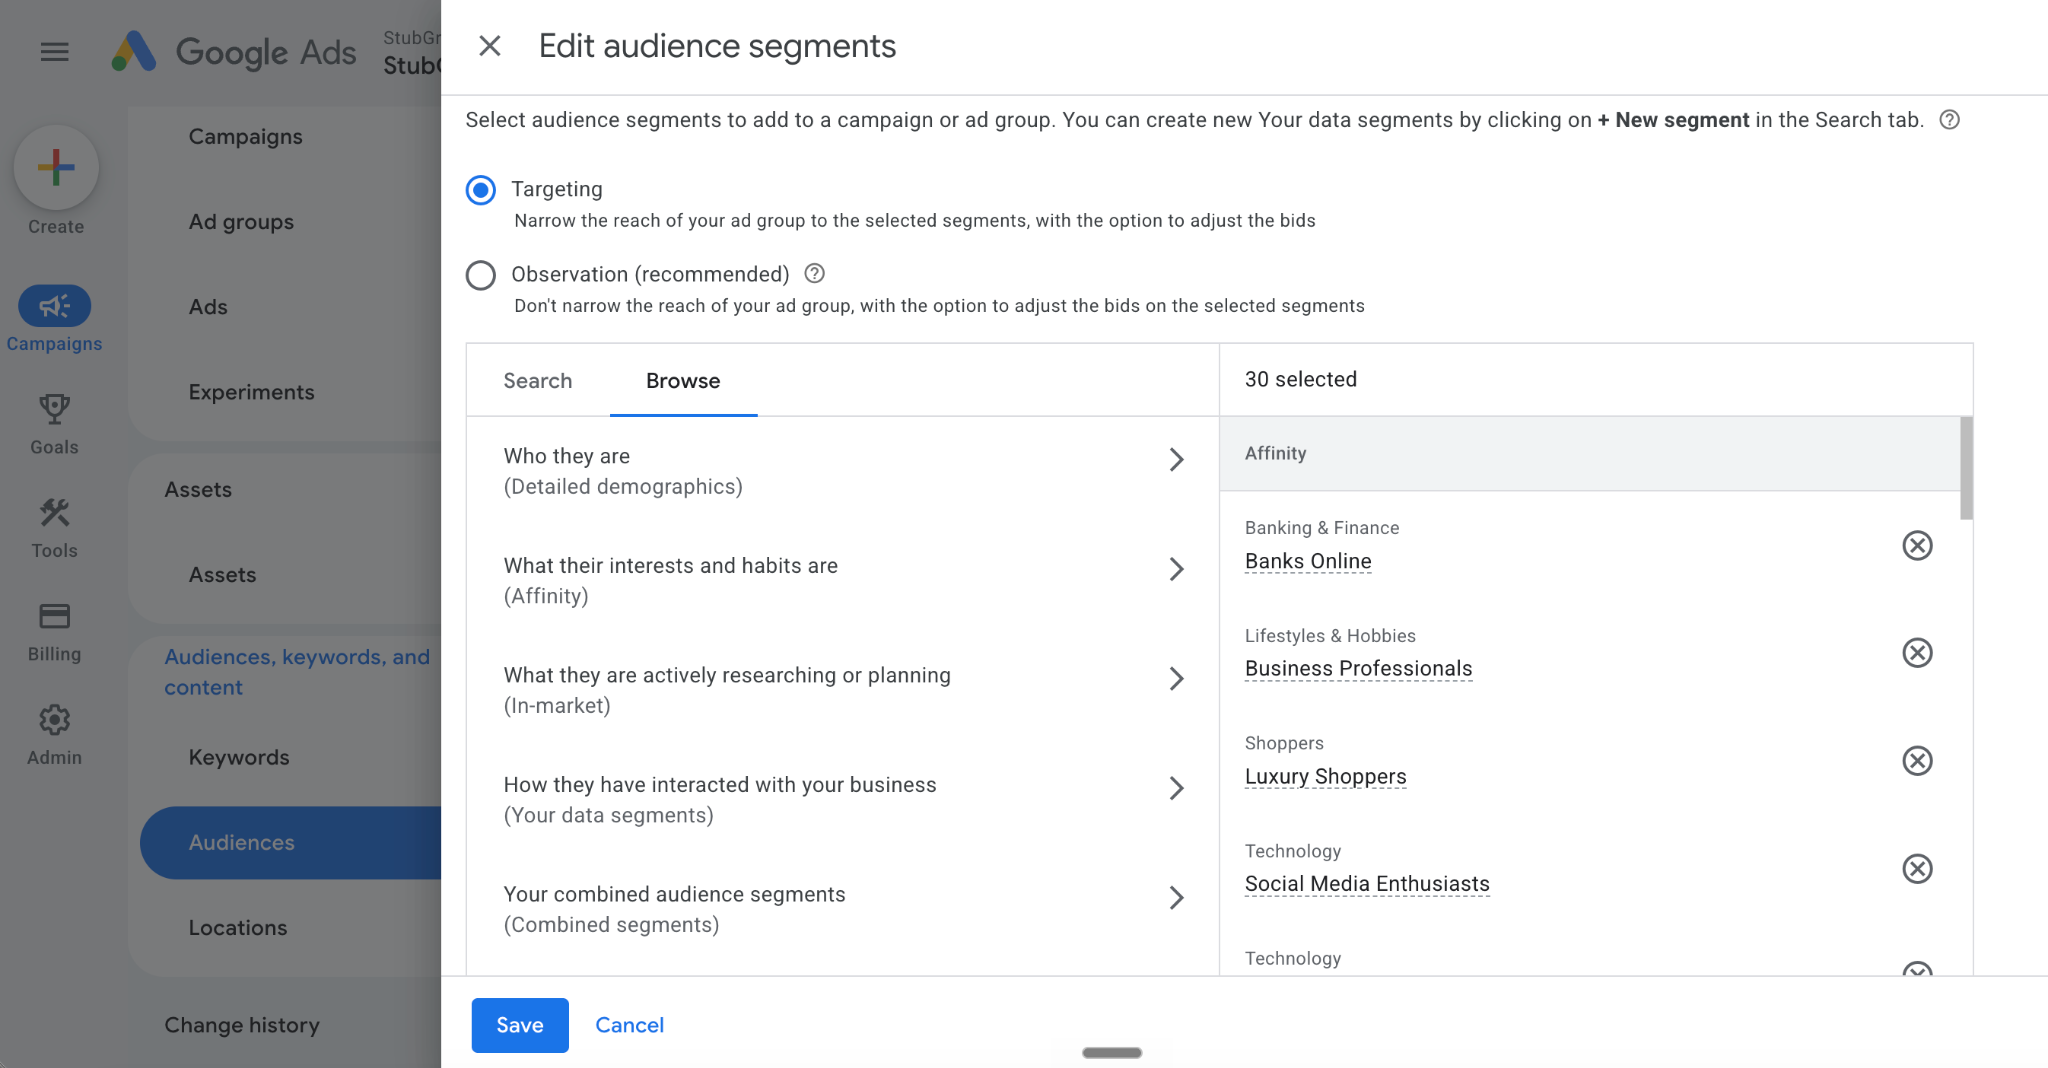Open Locations in the navigation menu
This screenshot has height=1068, width=2048.
238,928
